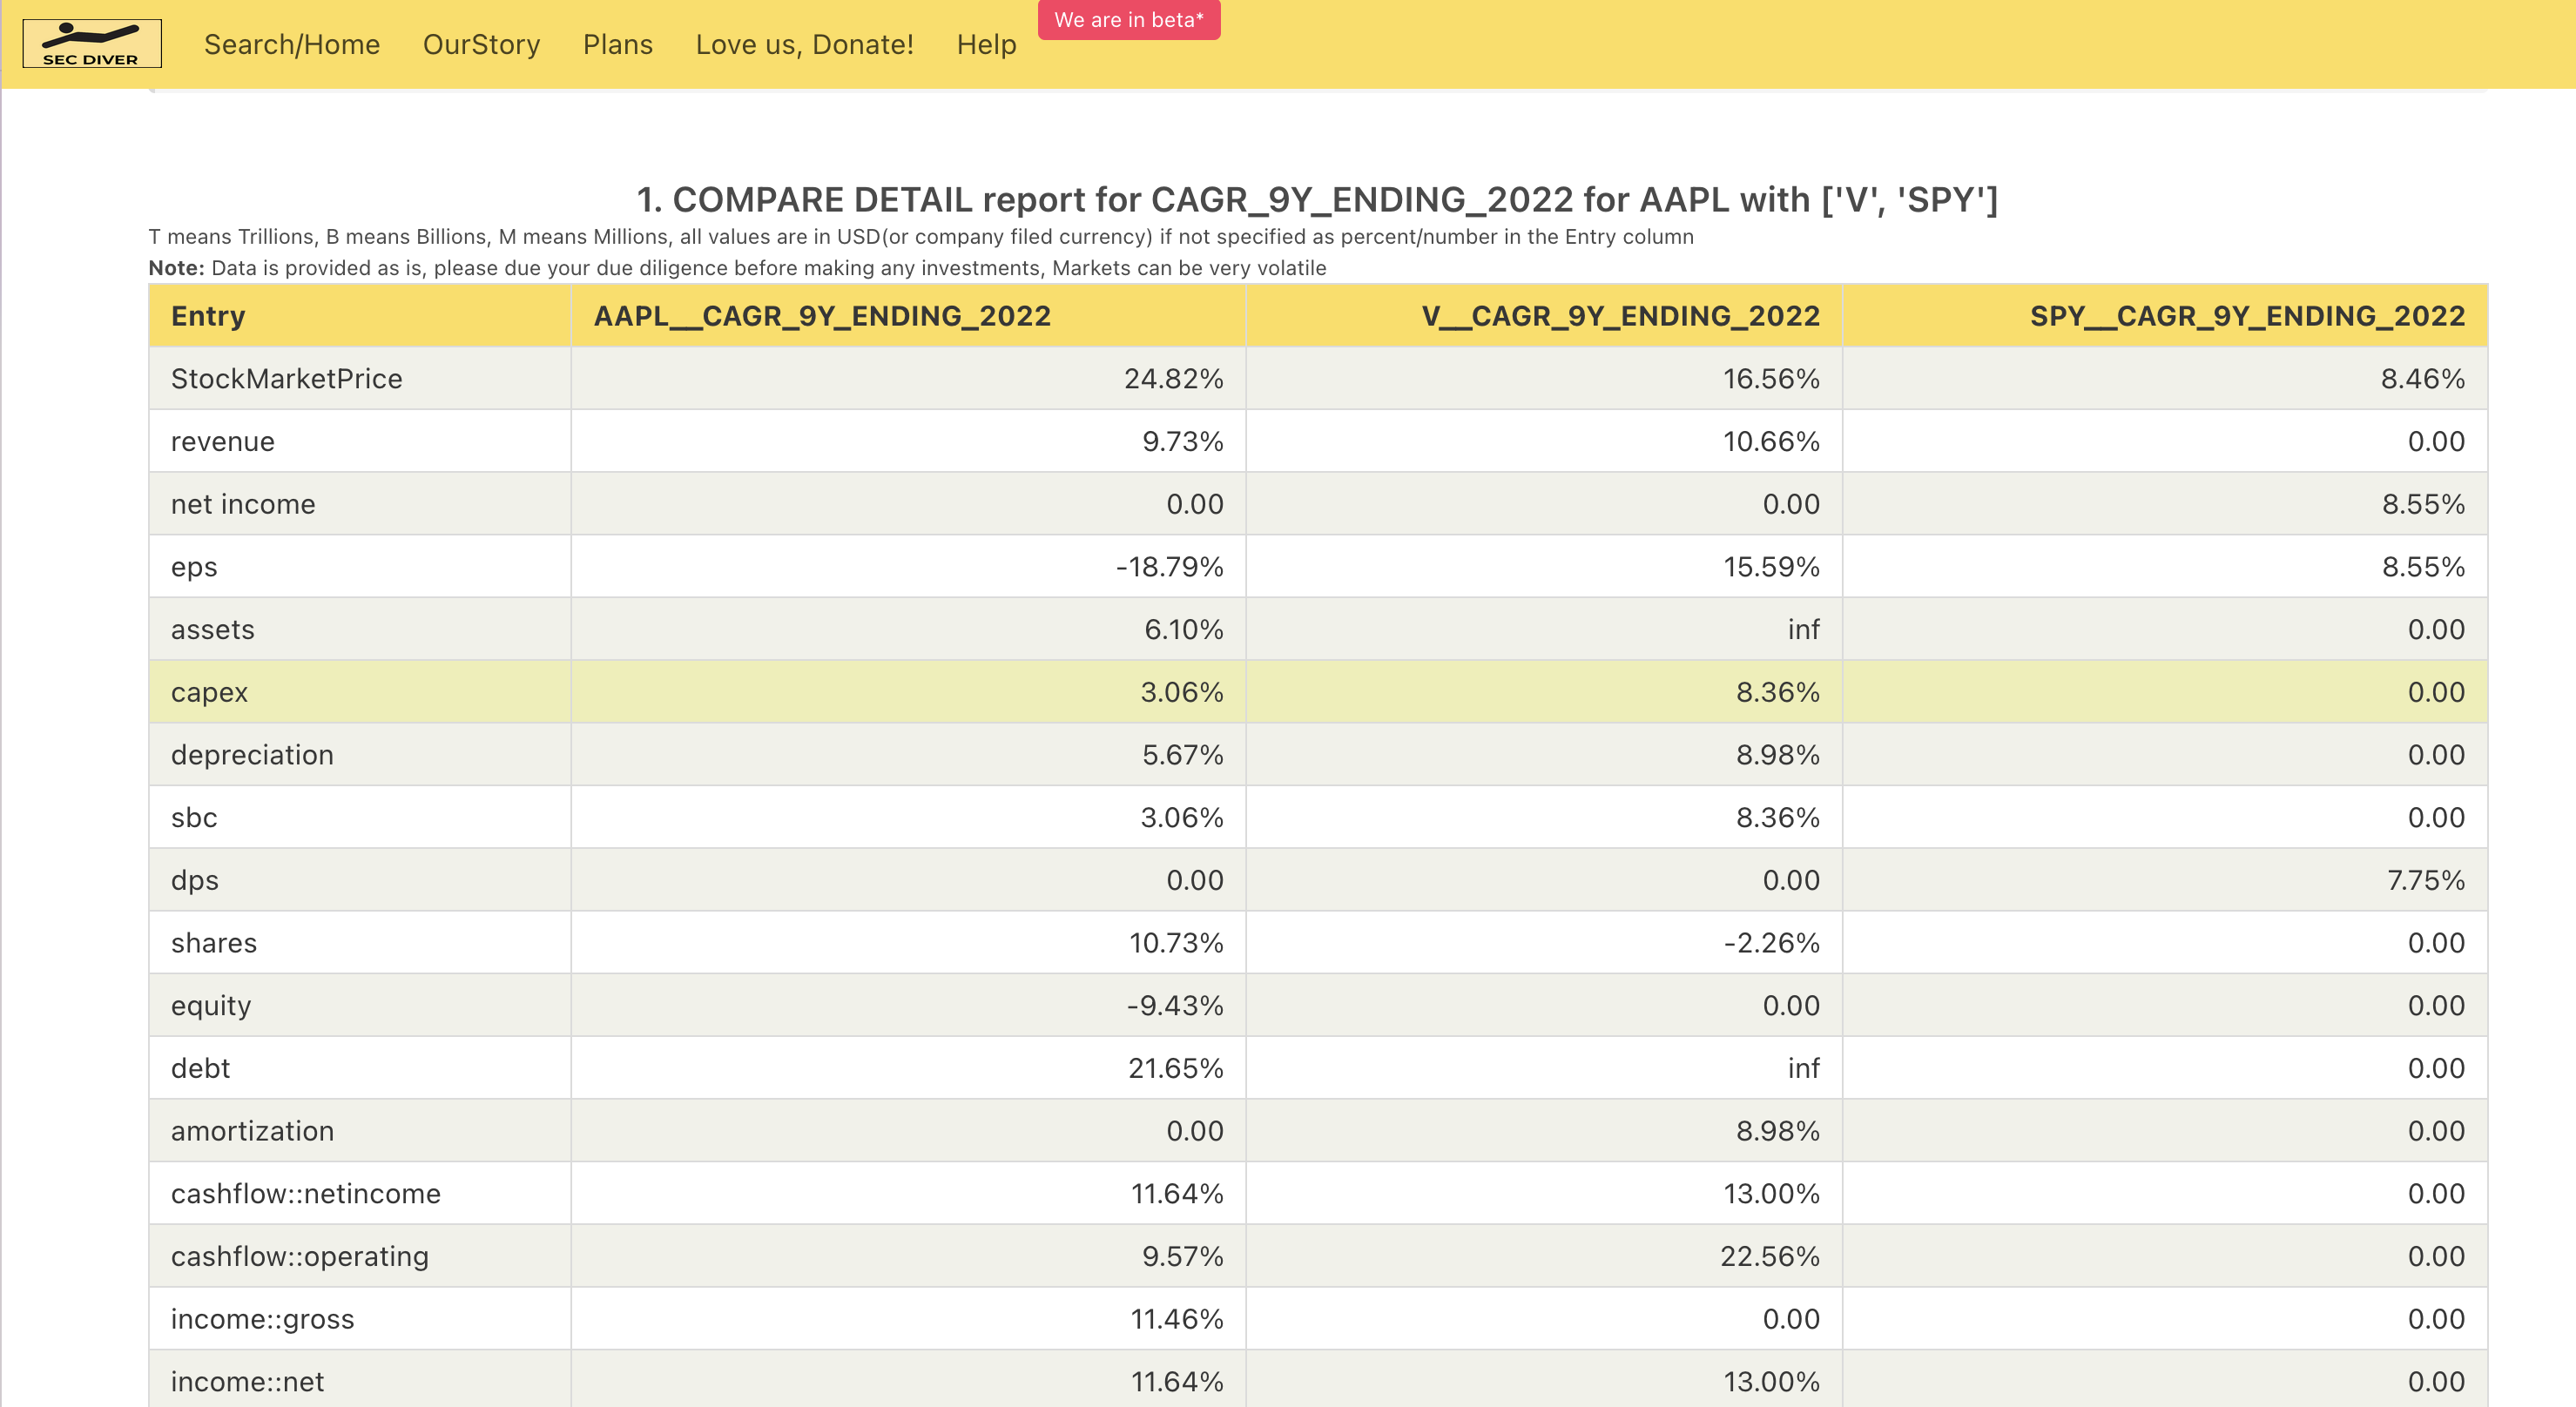Click AAPL revenue value 9.73%
Image resolution: width=2576 pixels, height=1407 pixels.
click(1183, 442)
